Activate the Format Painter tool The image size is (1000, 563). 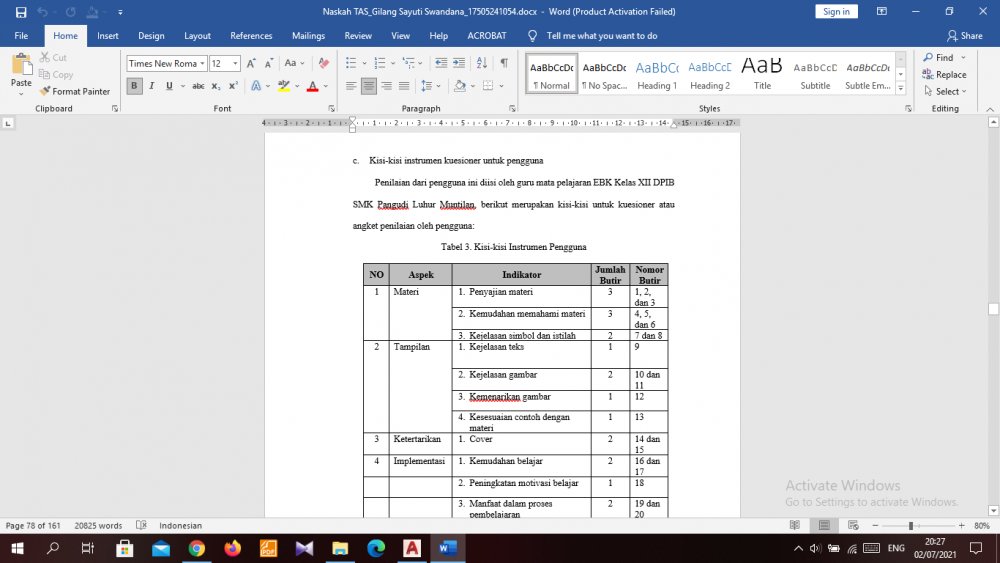pyautogui.click(x=75, y=91)
